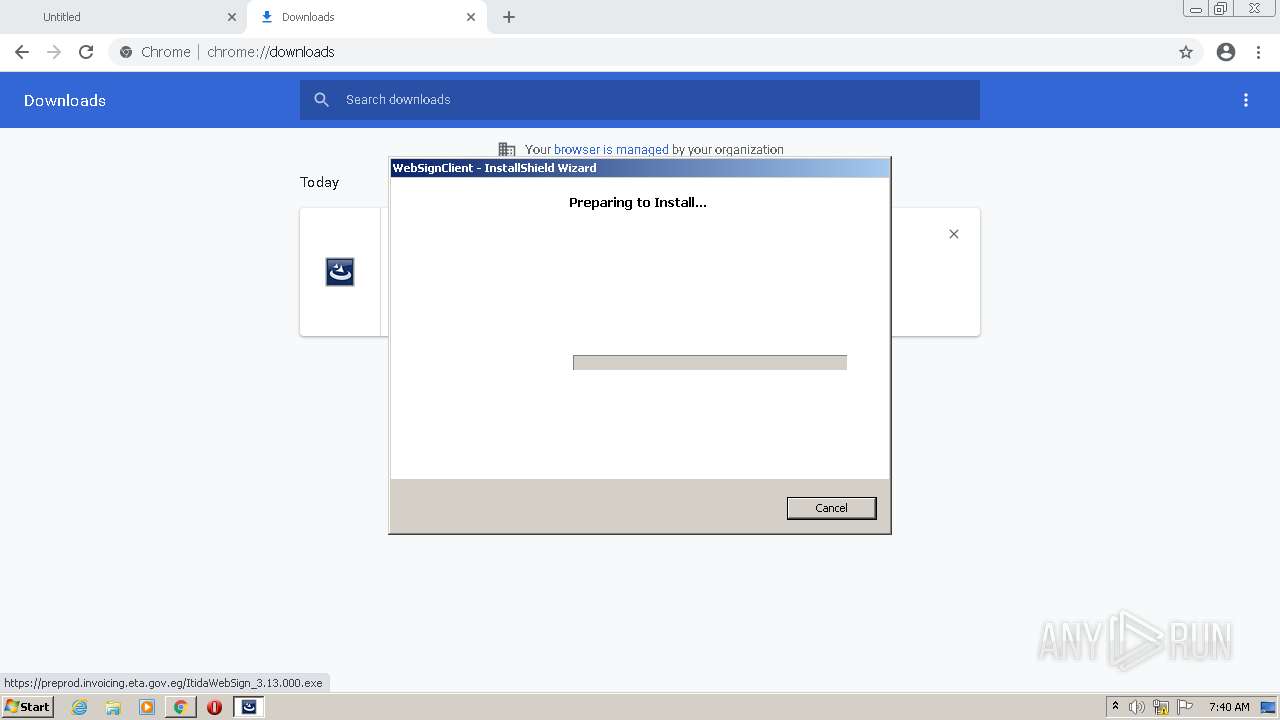Restore down the Chrome window
The height and width of the screenshot is (720, 1280).
click(1221, 9)
